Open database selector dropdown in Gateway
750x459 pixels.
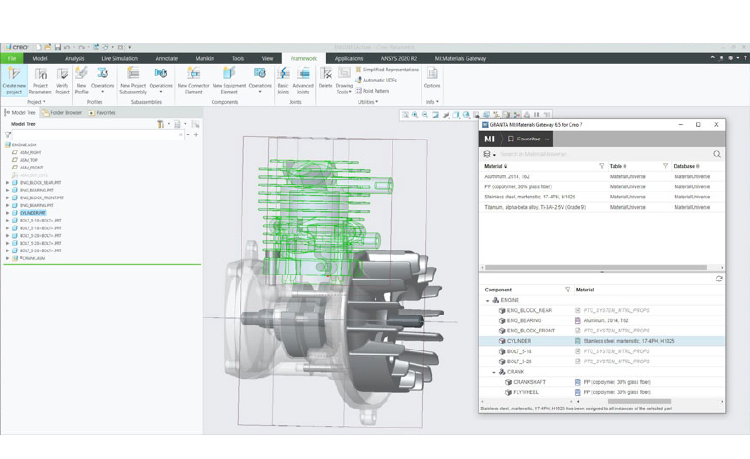[x=489, y=154]
